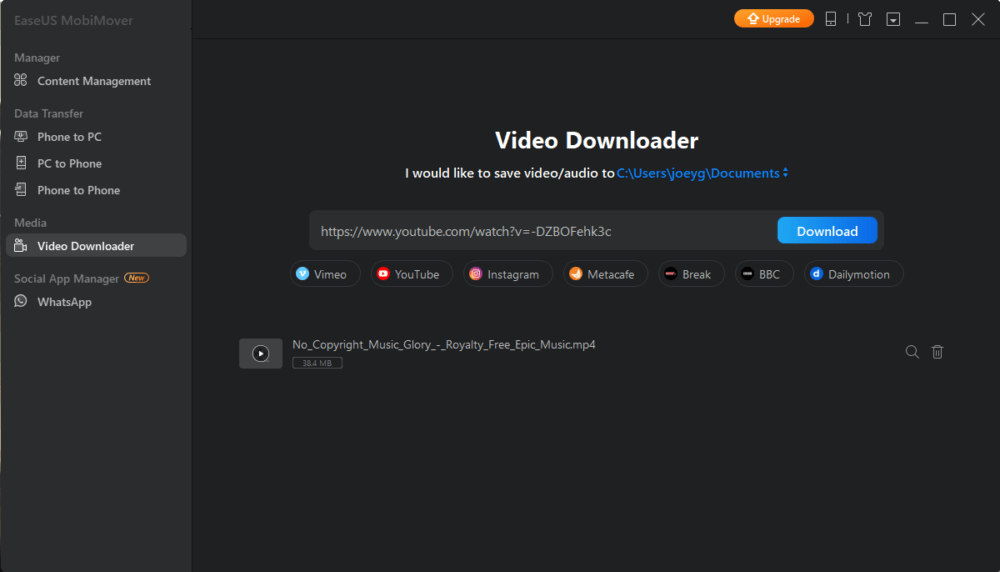Click the Content Management grid icon
This screenshot has width=1000, height=572.
tap(21, 80)
